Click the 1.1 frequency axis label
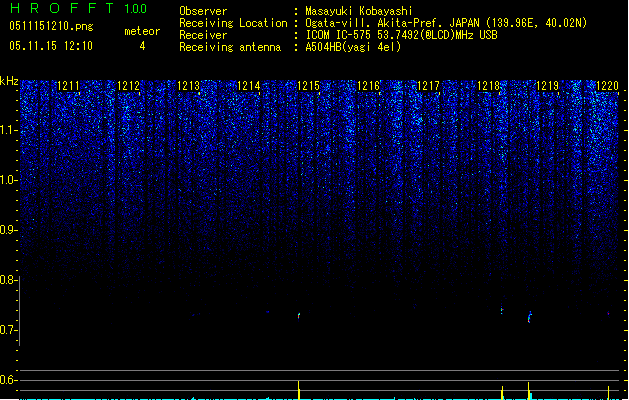The image size is (629, 400). pyautogui.click(x=8, y=130)
